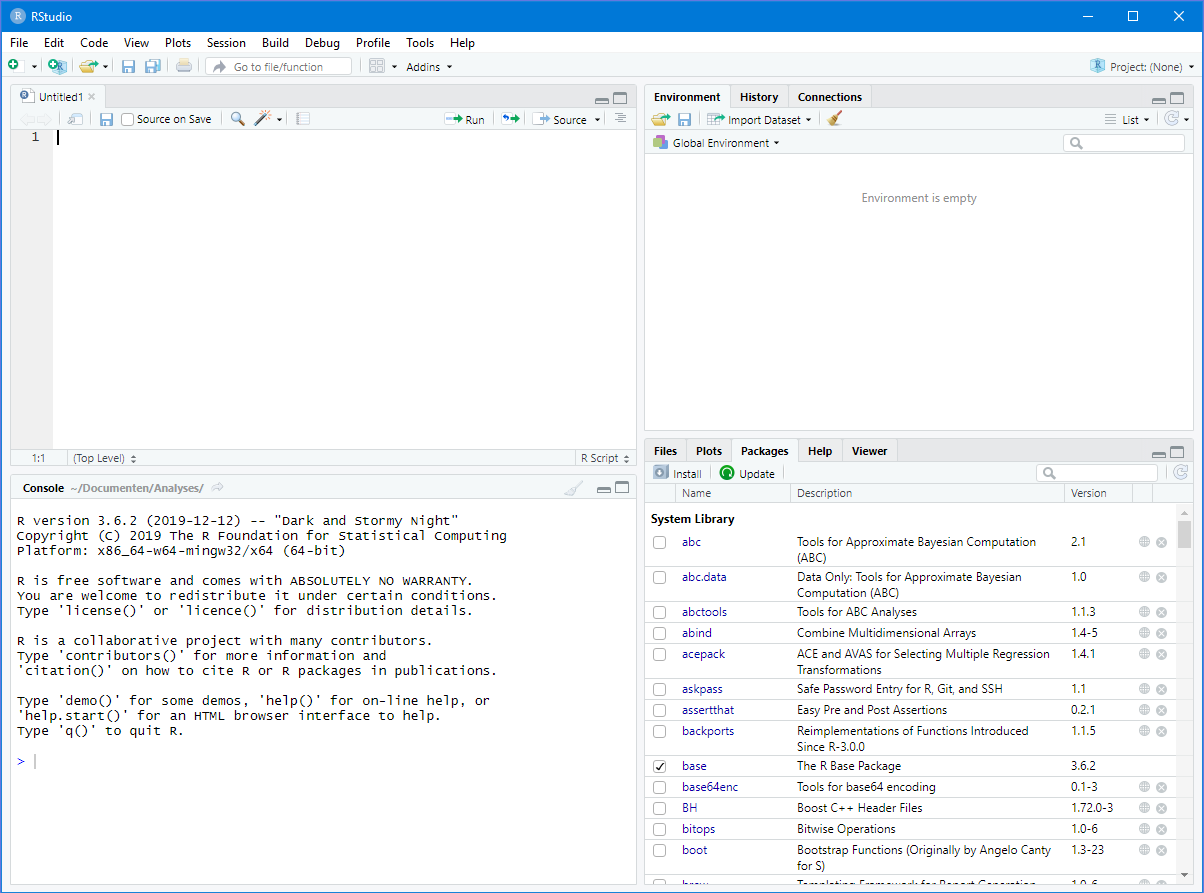This screenshot has height=893, width=1204.
Task: Click the Run button in editor
Action: click(x=465, y=119)
